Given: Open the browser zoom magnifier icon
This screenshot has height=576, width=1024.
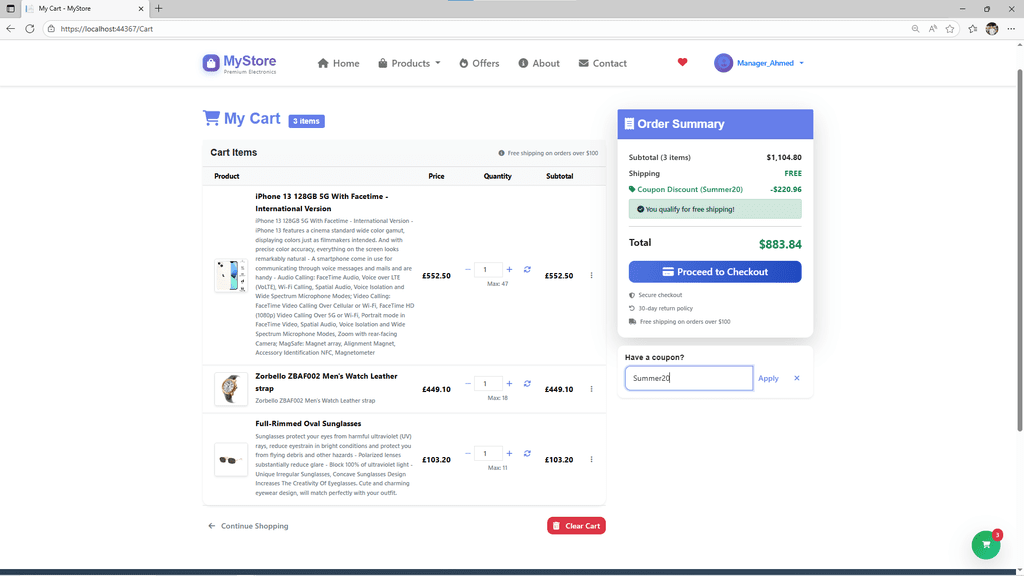Looking at the screenshot, I should click(x=916, y=29).
